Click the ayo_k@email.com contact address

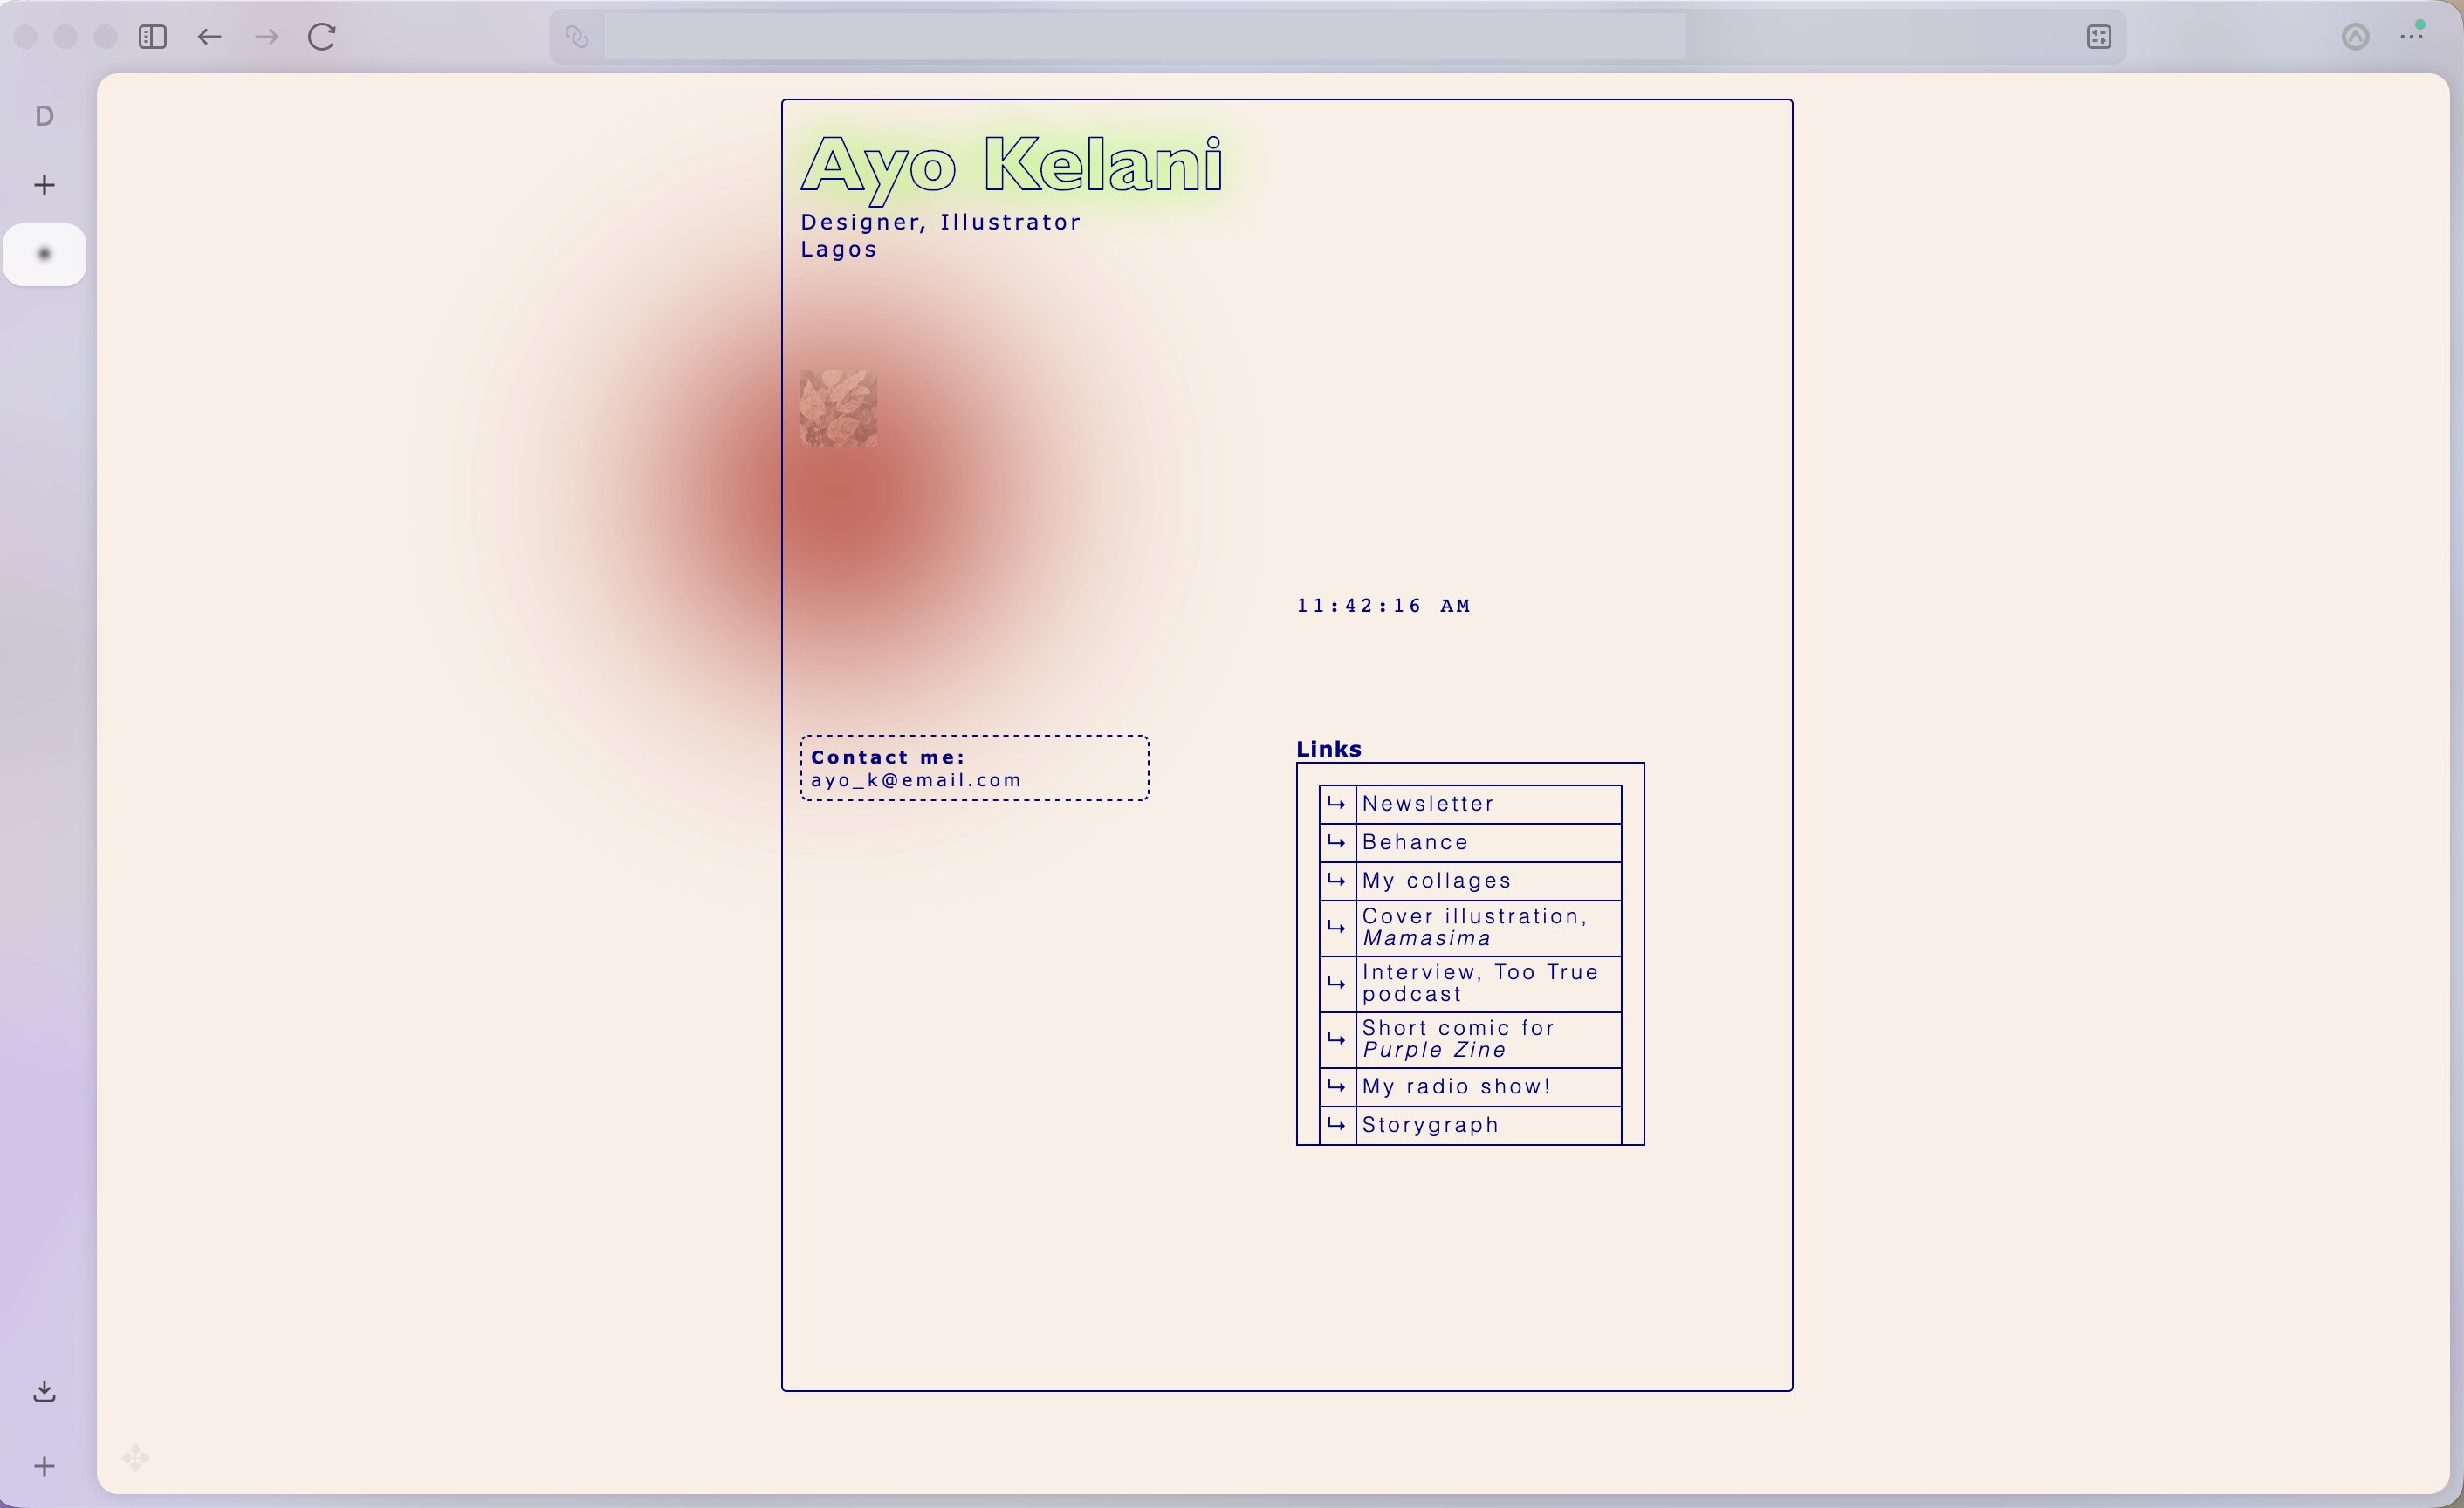click(916, 780)
